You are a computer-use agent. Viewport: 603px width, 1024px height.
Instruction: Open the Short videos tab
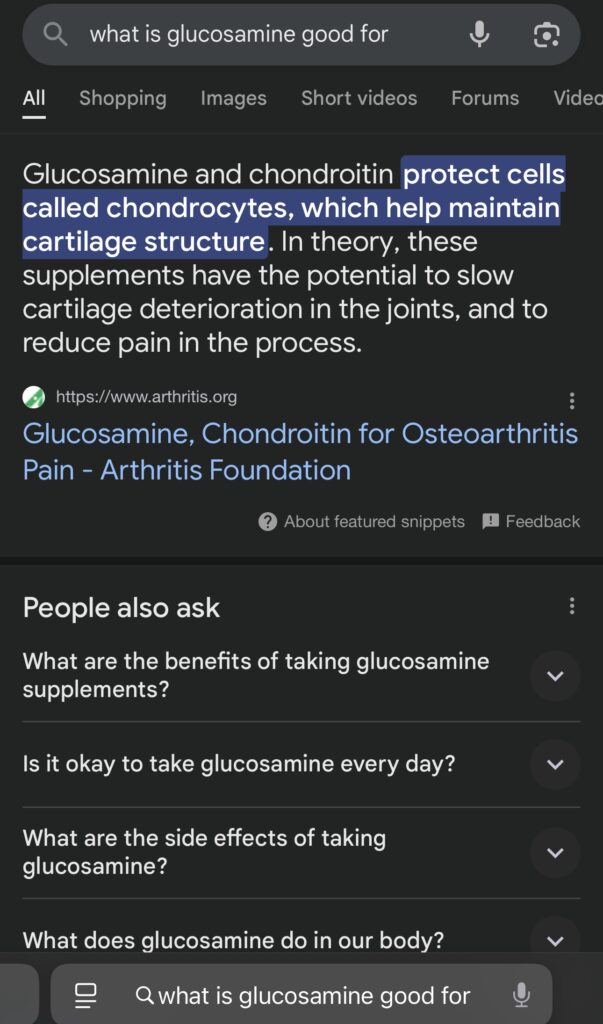tap(359, 98)
